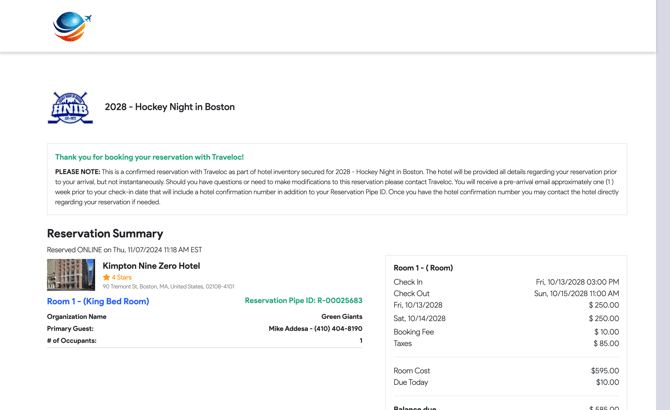This screenshot has width=670, height=410.
Task: Click the 2028 - Hockey Night in Boston title
Action: (170, 107)
